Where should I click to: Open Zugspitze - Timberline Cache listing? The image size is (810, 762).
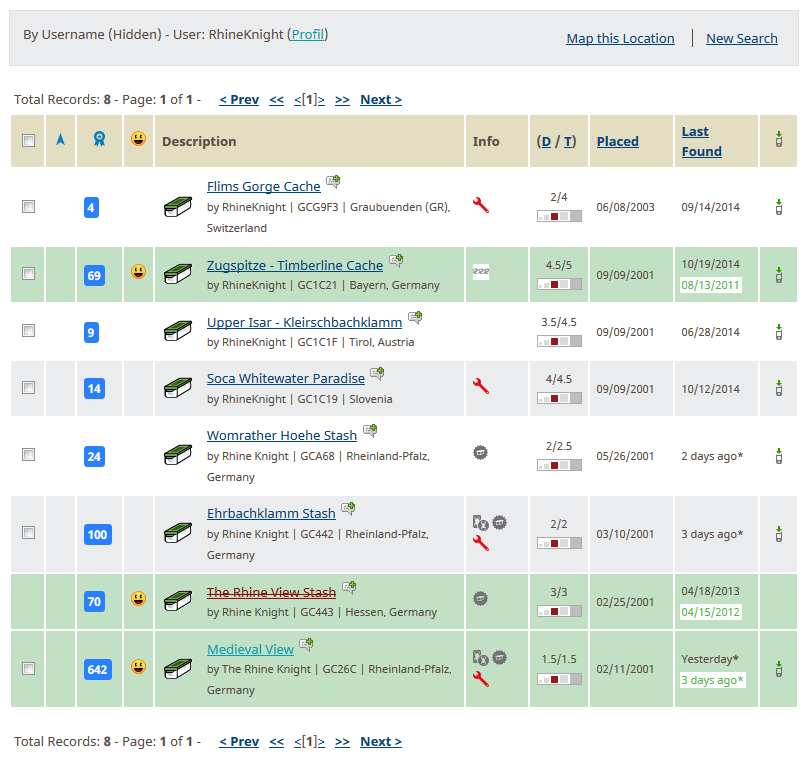(x=295, y=266)
